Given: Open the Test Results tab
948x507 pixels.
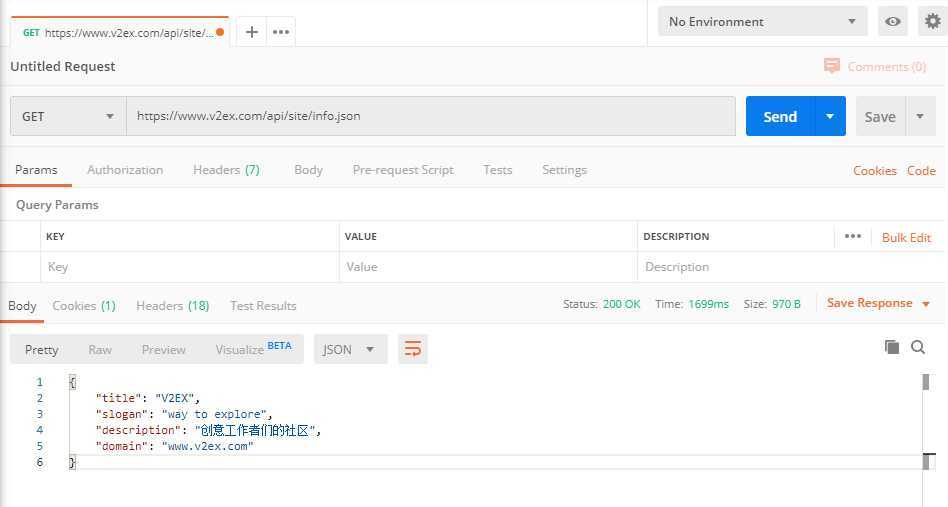Looking at the screenshot, I should click(x=263, y=306).
